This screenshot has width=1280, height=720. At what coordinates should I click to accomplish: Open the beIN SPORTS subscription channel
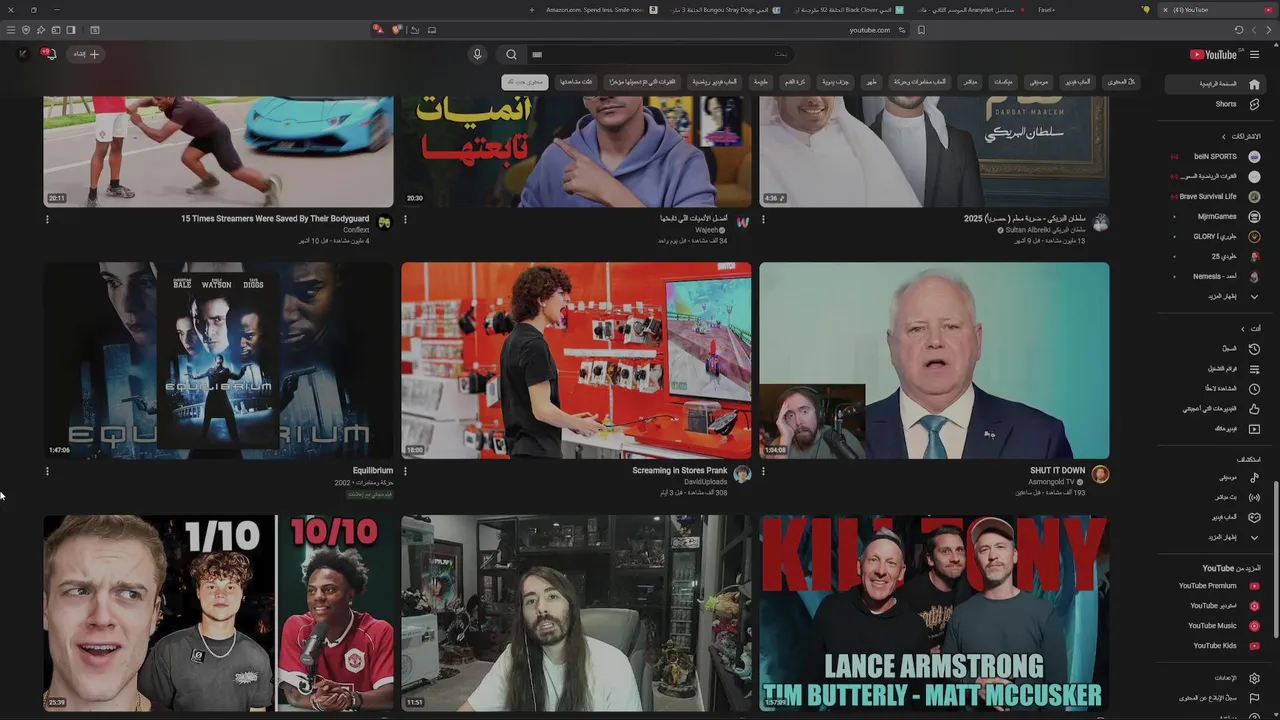pyautogui.click(x=1214, y=156)
